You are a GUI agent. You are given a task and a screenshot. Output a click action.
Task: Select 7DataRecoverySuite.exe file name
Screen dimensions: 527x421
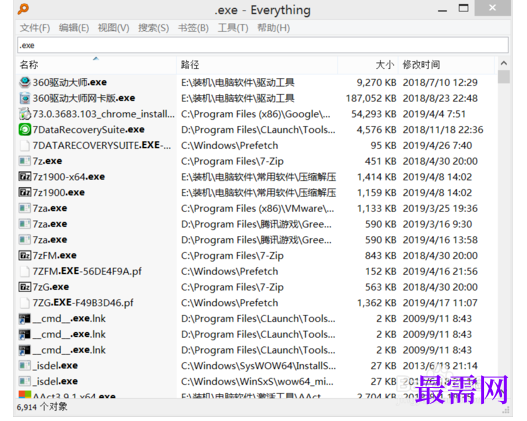(x=88, y=130)
